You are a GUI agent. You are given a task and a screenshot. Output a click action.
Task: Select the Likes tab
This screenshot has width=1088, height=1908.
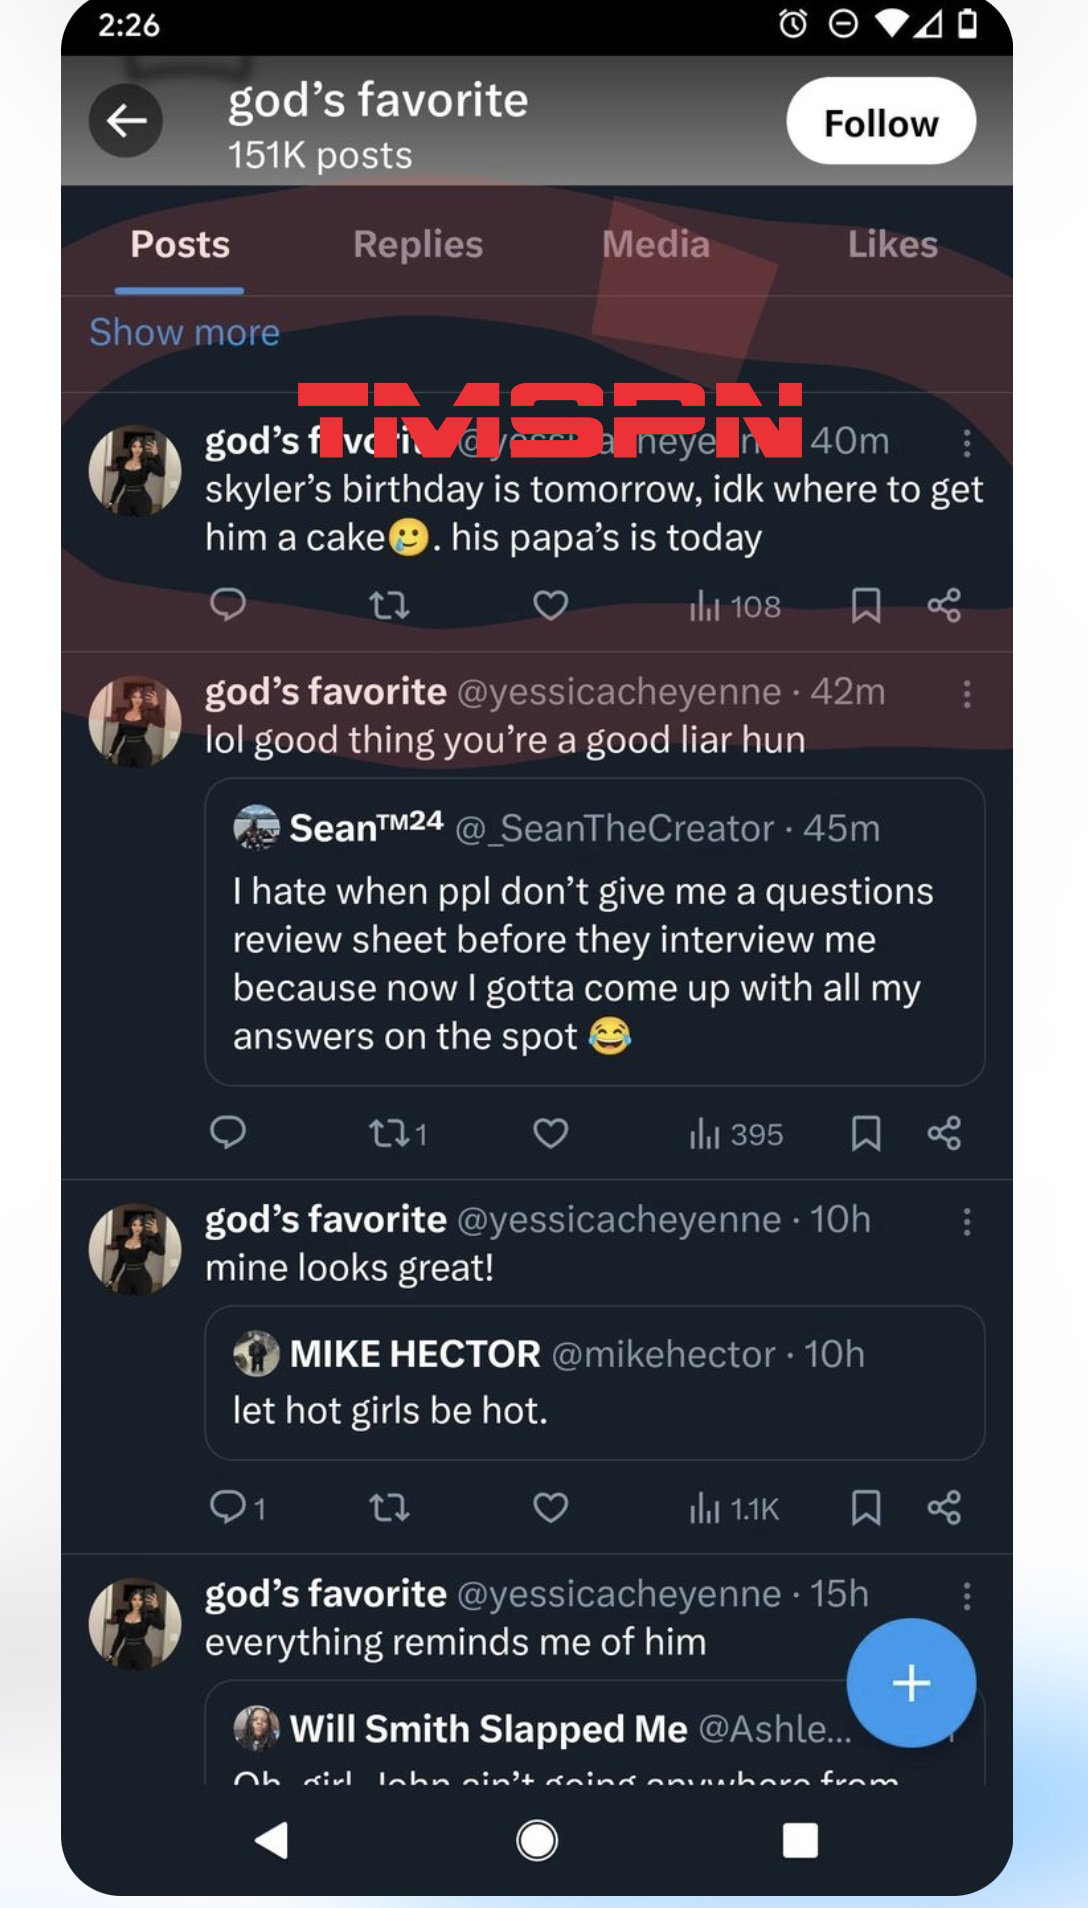click(892, 245)
